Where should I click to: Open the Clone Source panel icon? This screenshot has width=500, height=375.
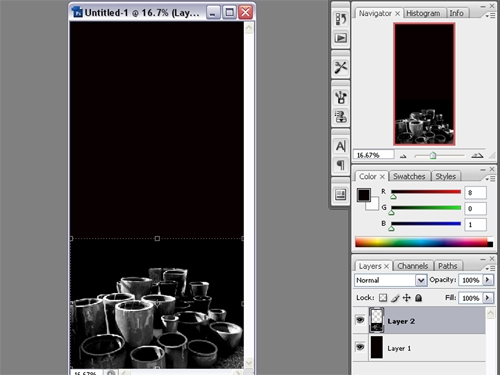(x=340, y=117)
